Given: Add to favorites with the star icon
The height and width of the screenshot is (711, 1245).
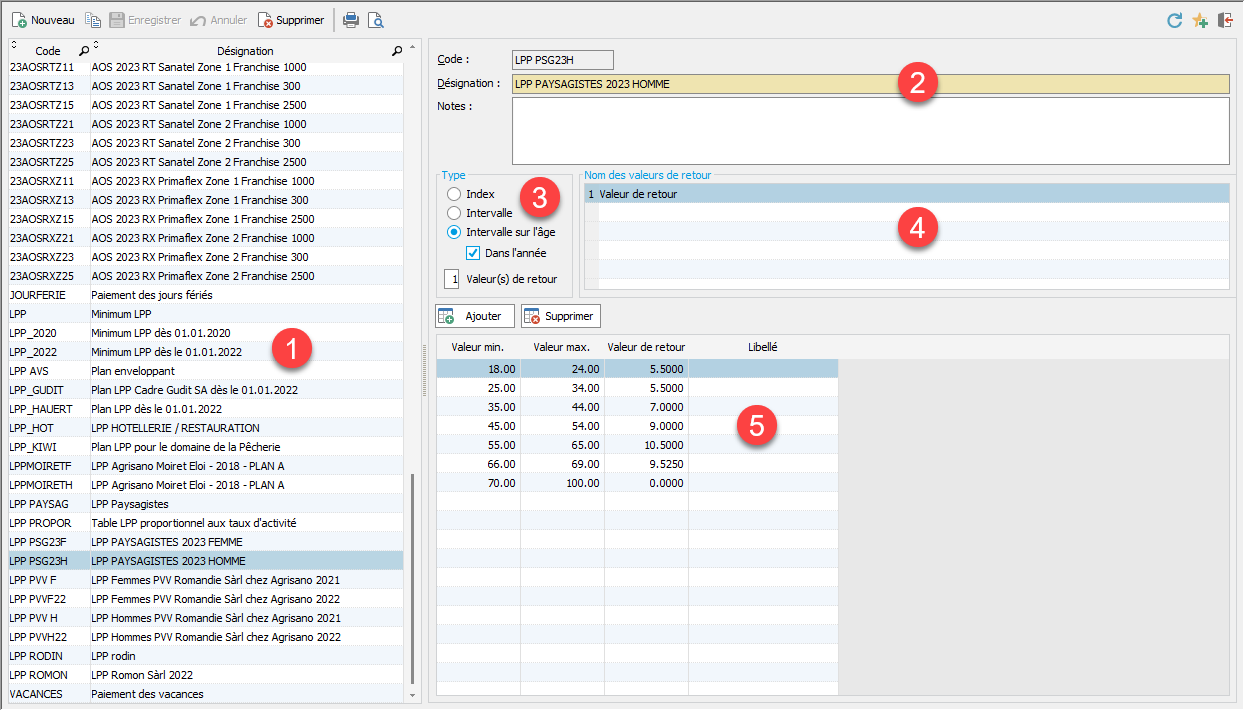Looking at the screenshot, I should 1200,20.
